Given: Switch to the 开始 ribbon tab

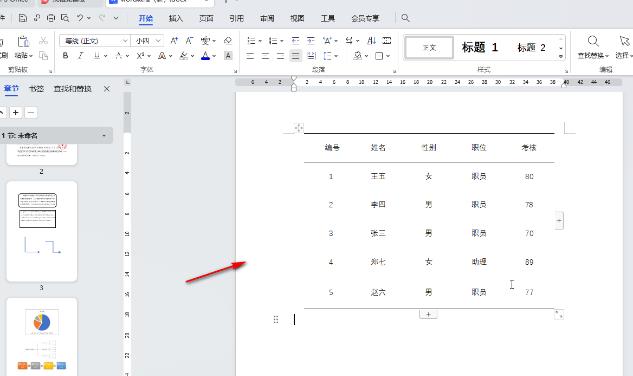Looking at the screenshot, I should [146, 18].
